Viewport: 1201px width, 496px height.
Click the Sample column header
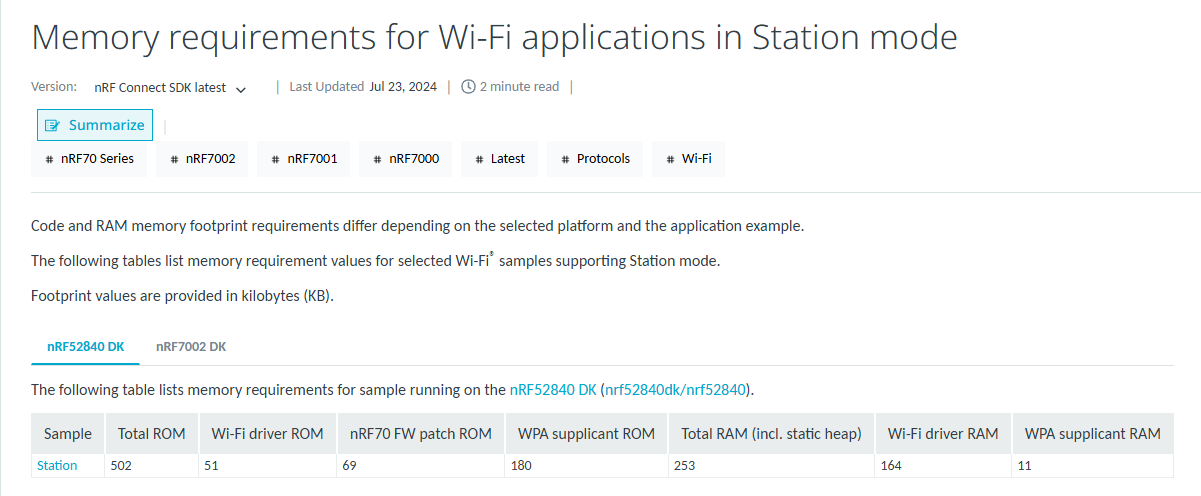68,434
